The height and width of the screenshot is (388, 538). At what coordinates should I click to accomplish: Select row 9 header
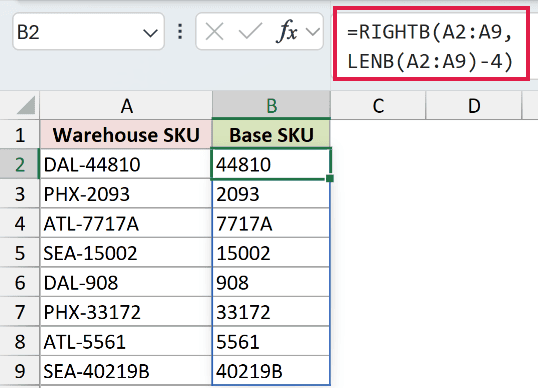[20, 371]
